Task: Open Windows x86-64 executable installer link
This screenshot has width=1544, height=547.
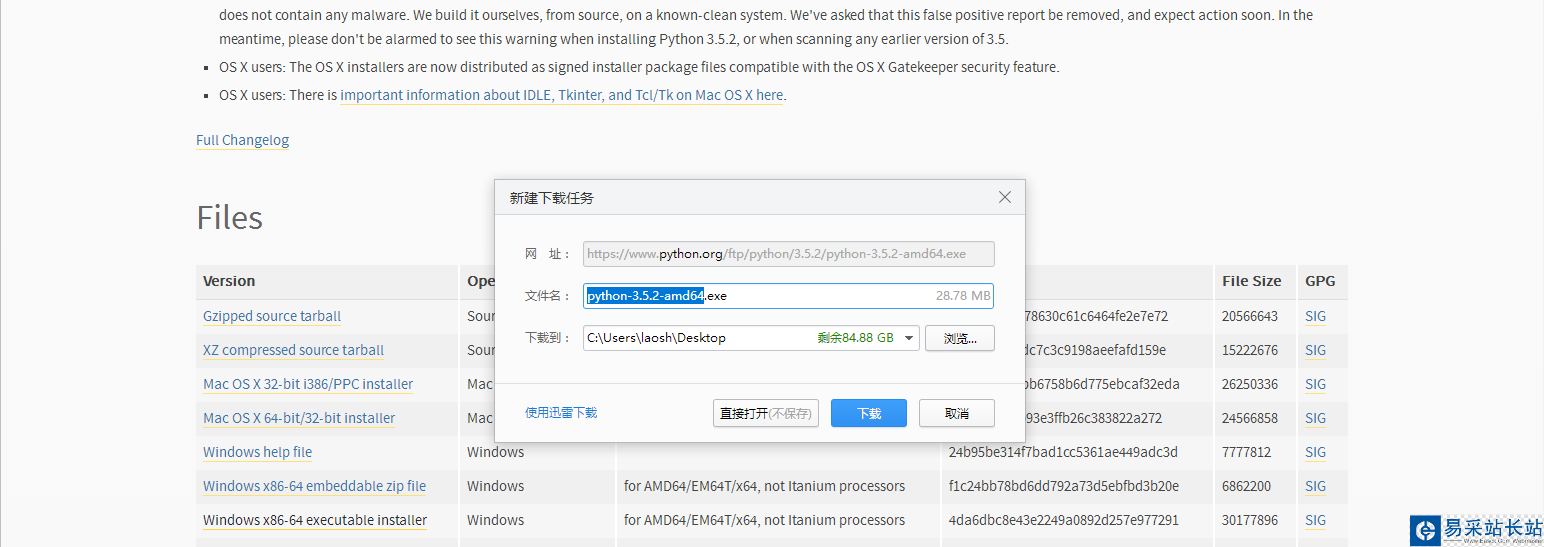Action: point(315,520)
